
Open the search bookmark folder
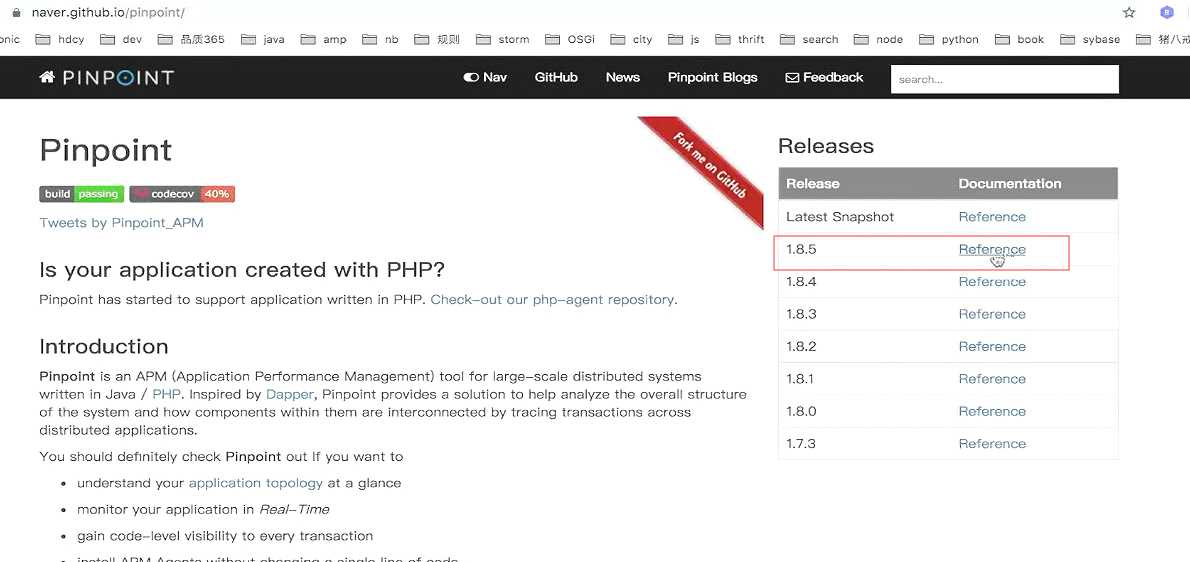pyautogui.click(x=809, y=39)
